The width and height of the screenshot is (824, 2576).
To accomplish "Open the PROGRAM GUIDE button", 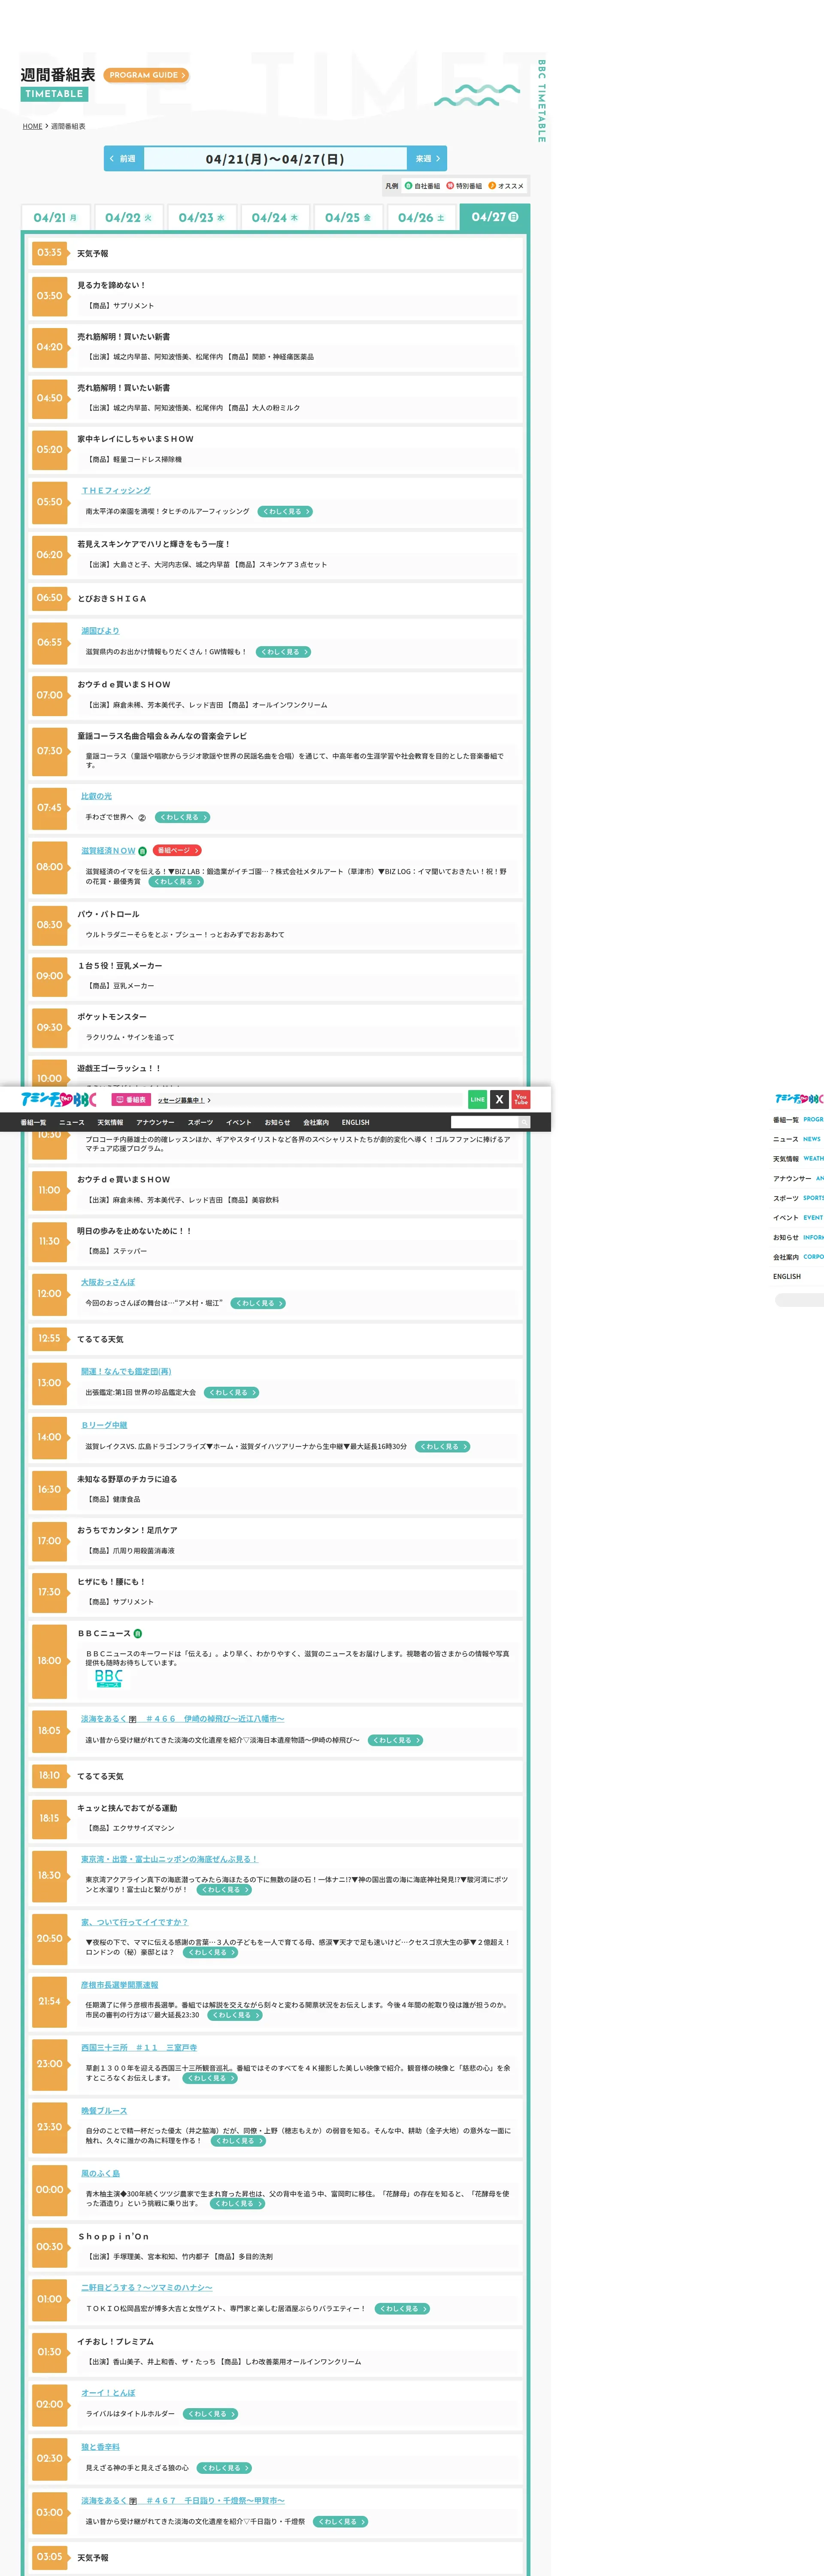I will (146, 75).
